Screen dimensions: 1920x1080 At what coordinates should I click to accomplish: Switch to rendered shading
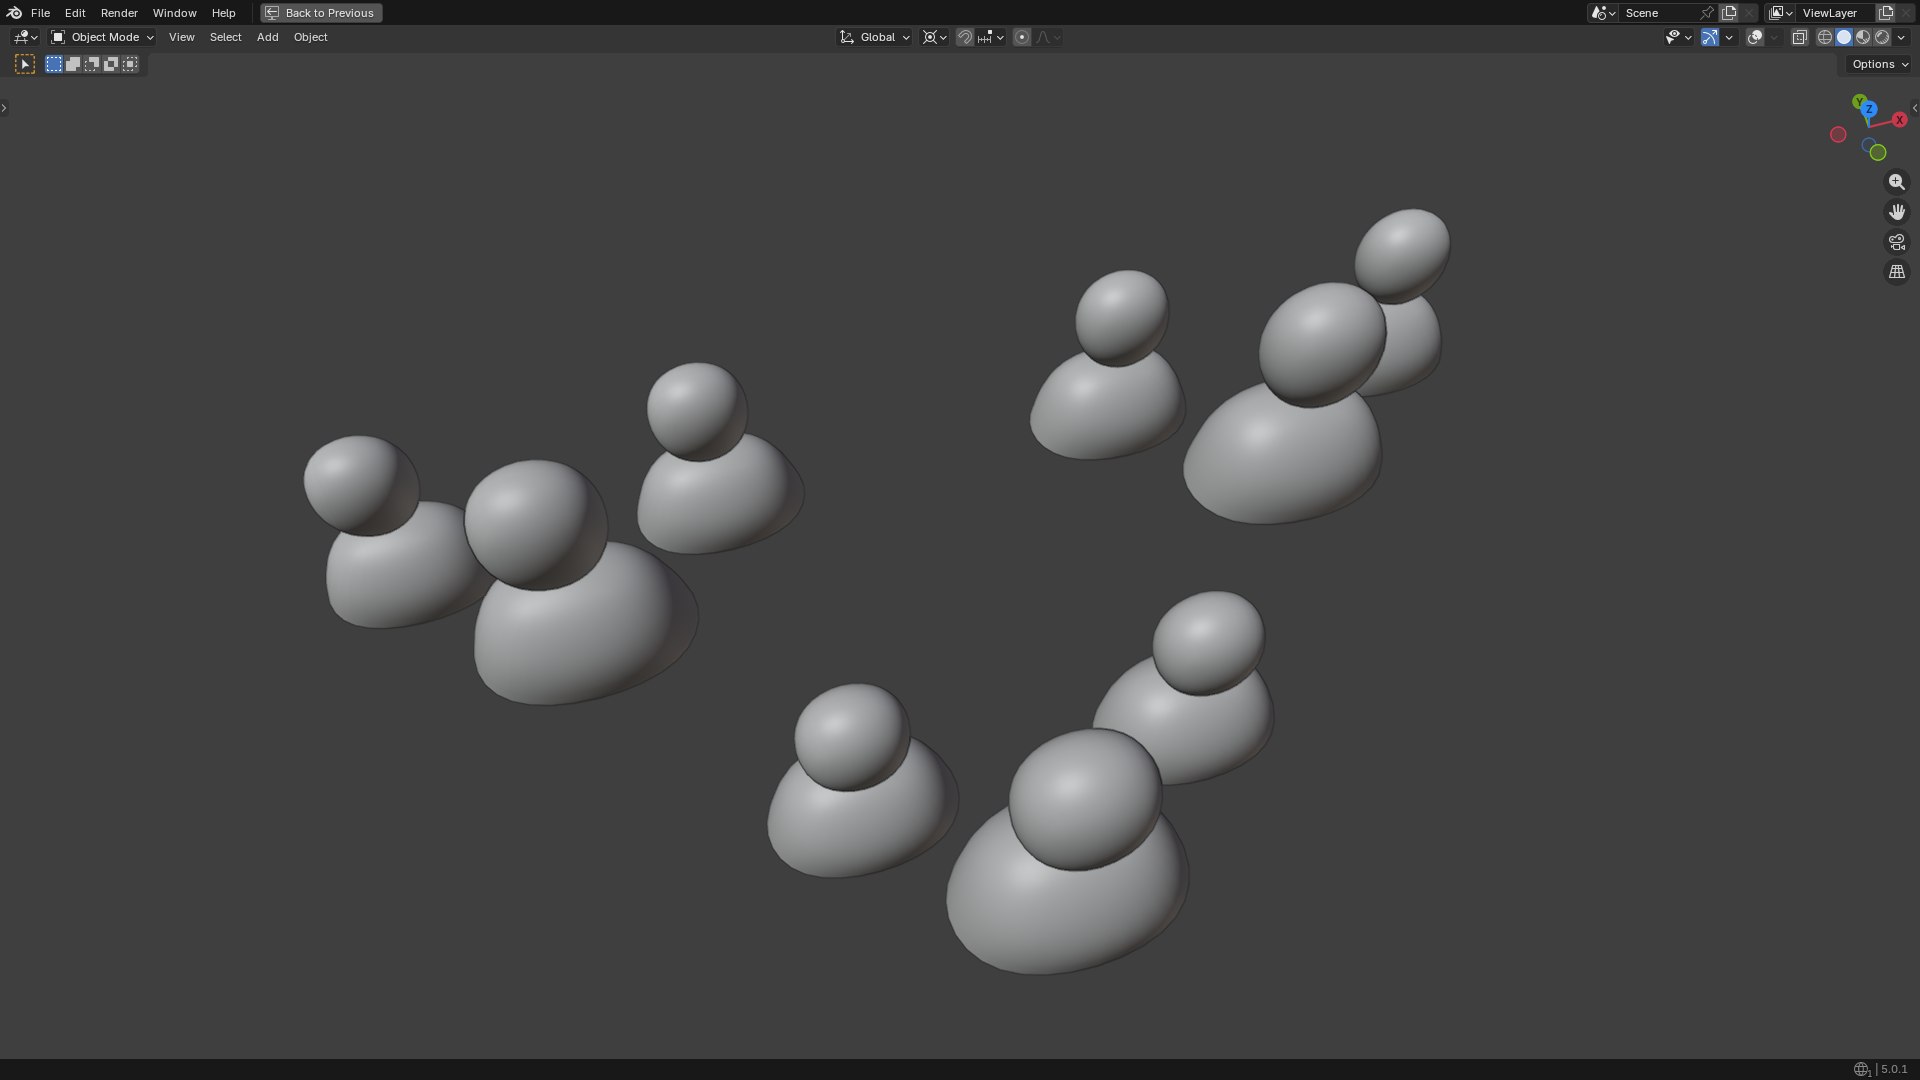point(1882,37)
